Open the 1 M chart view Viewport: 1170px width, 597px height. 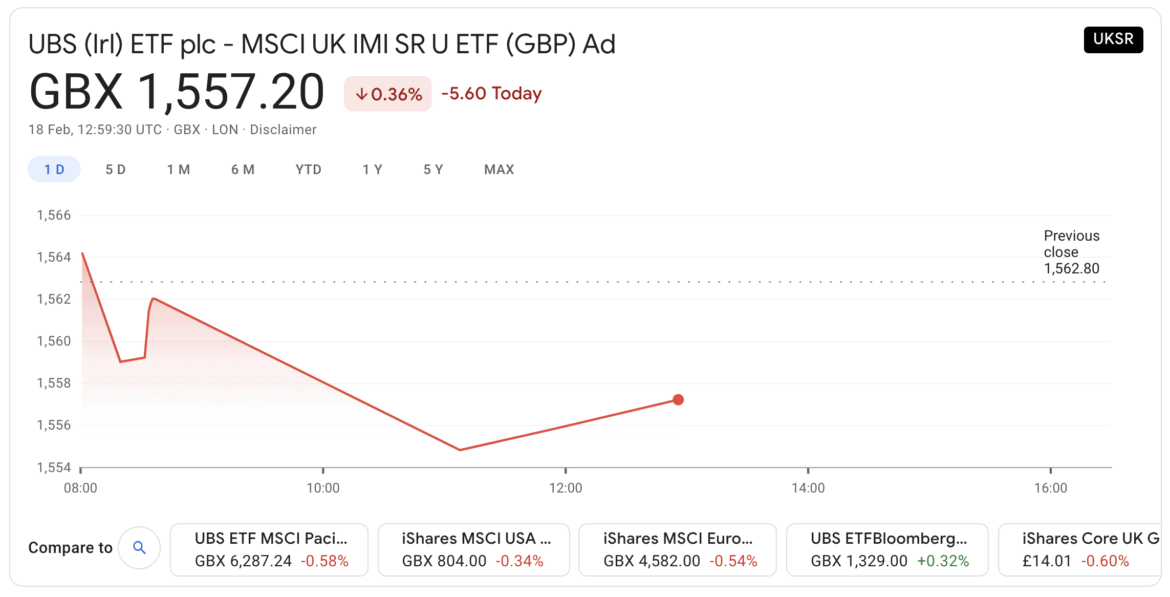[178, 169]
